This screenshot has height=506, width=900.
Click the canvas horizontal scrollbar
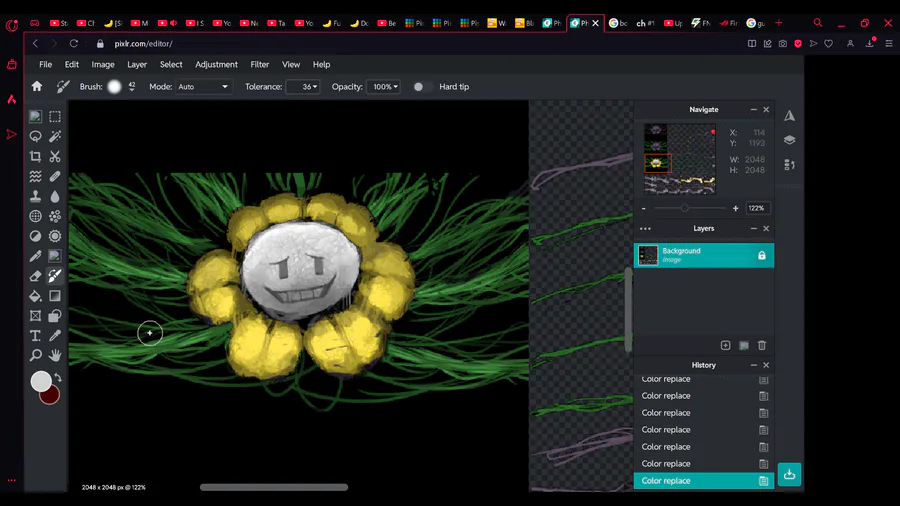274,487
